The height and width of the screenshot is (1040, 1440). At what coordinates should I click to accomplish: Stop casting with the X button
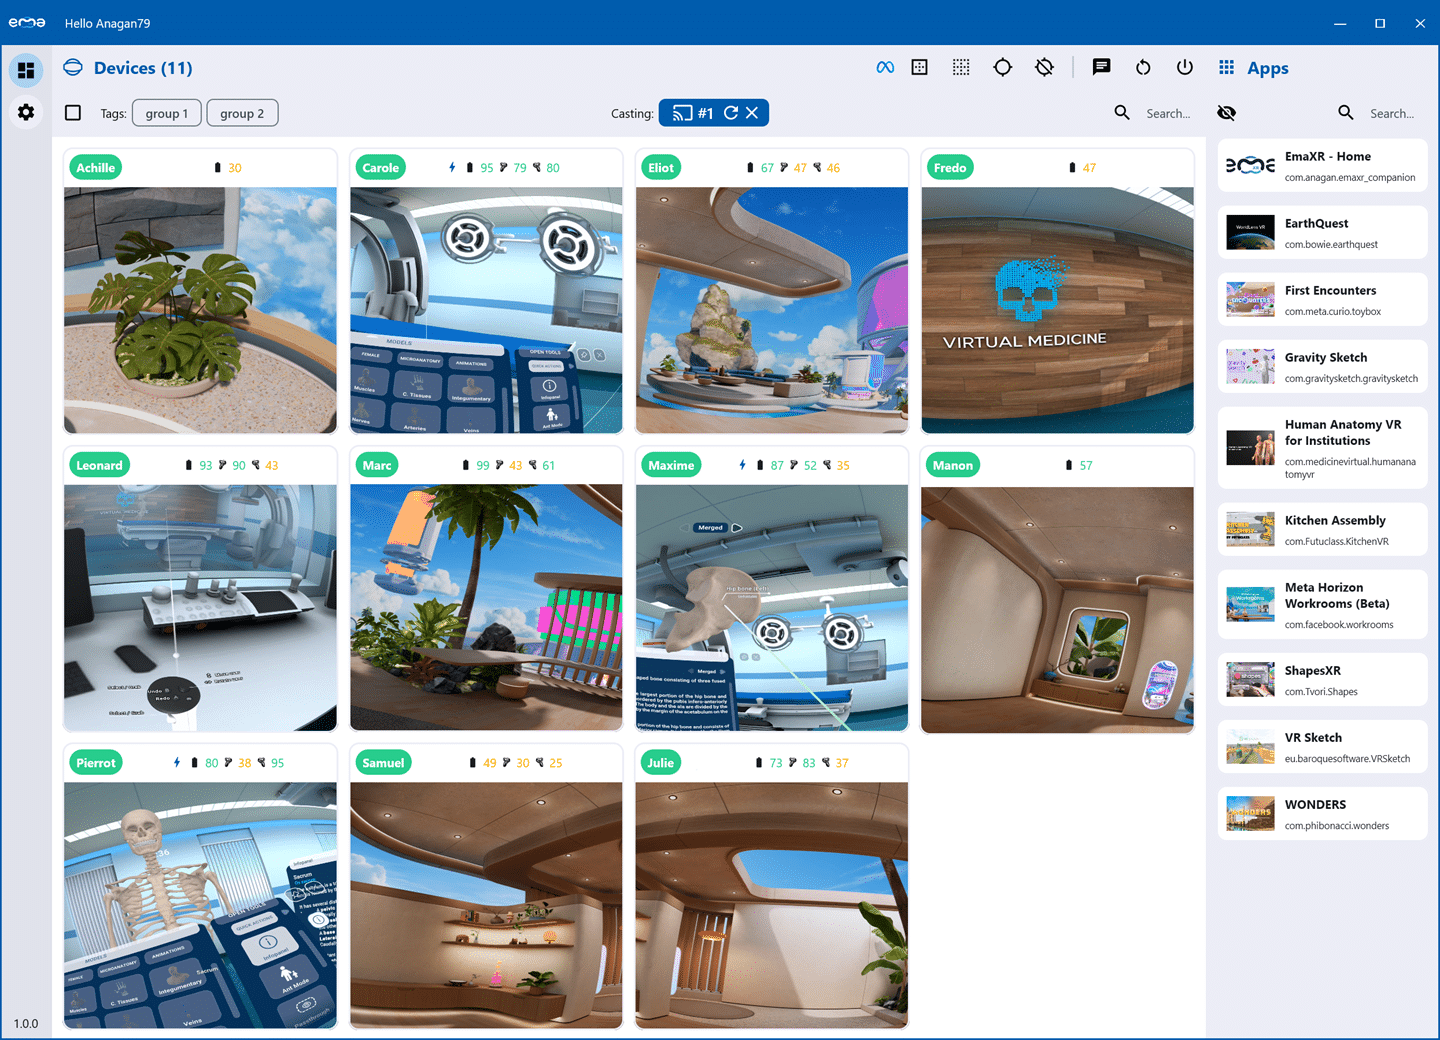[752, 113]
